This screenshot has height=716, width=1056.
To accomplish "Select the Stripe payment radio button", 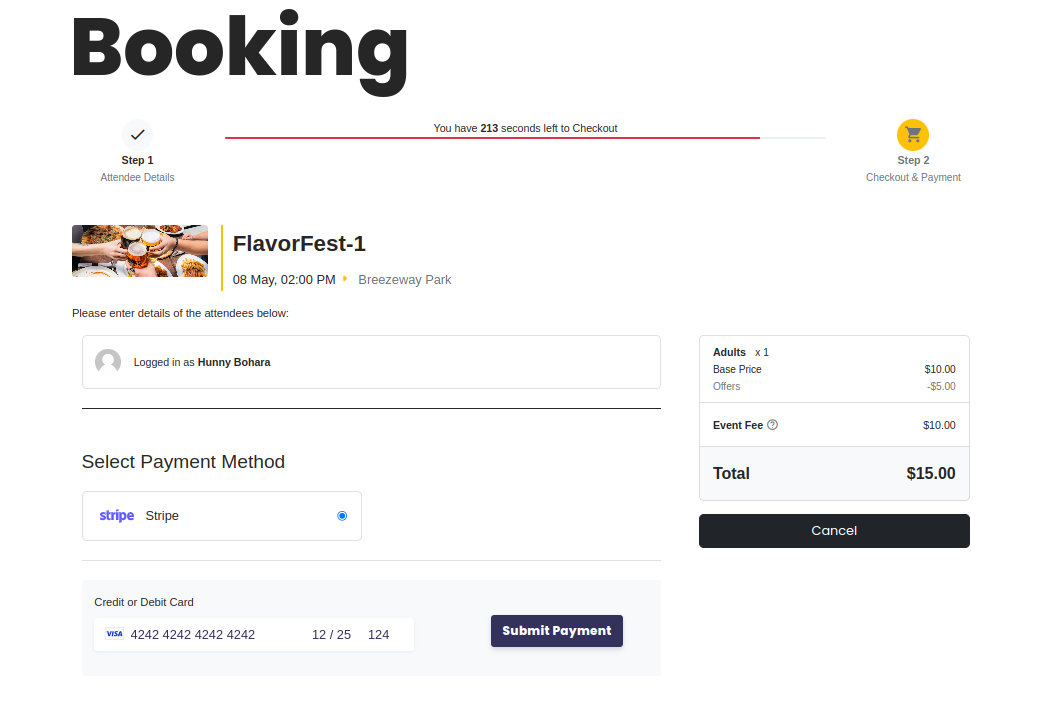I will tap(342, 516).
